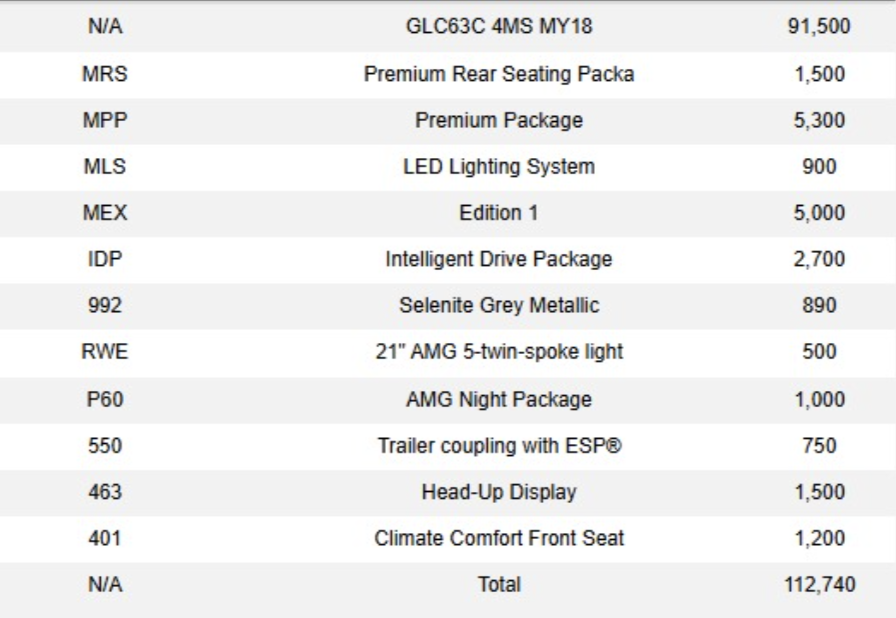
Task: Select the 21" AMG 5-twin-spoke light entry
Action: 499,351
